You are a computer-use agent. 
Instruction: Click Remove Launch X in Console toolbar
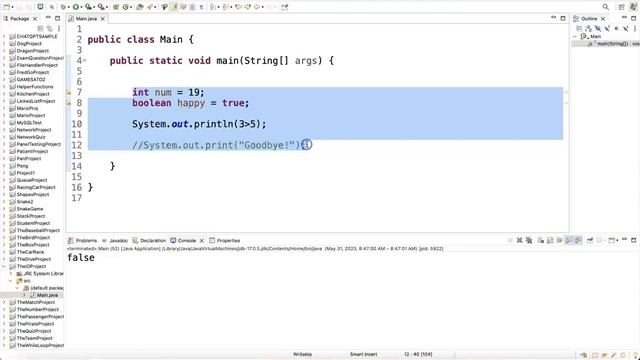(x=520, y=240)
